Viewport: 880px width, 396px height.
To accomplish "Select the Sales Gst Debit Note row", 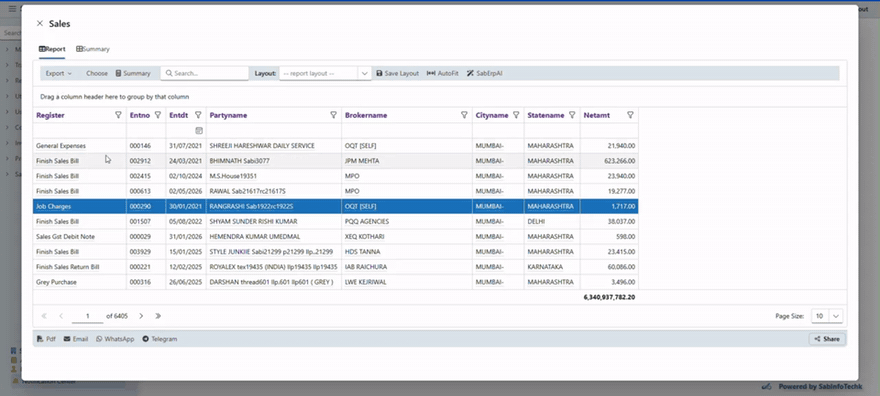I will pos(336,237).
